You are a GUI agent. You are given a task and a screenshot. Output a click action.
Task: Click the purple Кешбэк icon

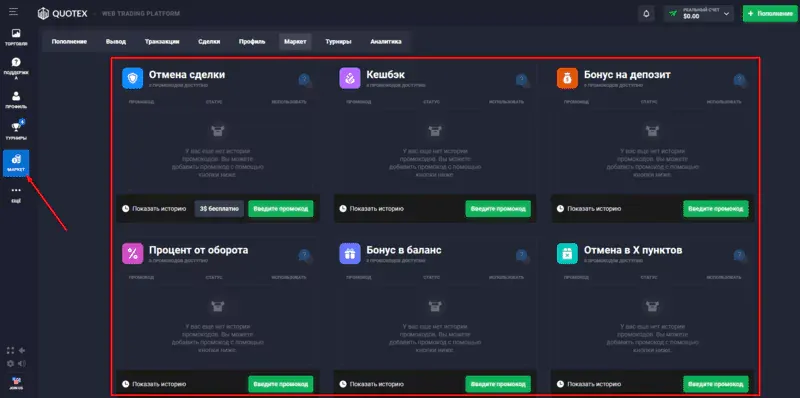(349, 79)
